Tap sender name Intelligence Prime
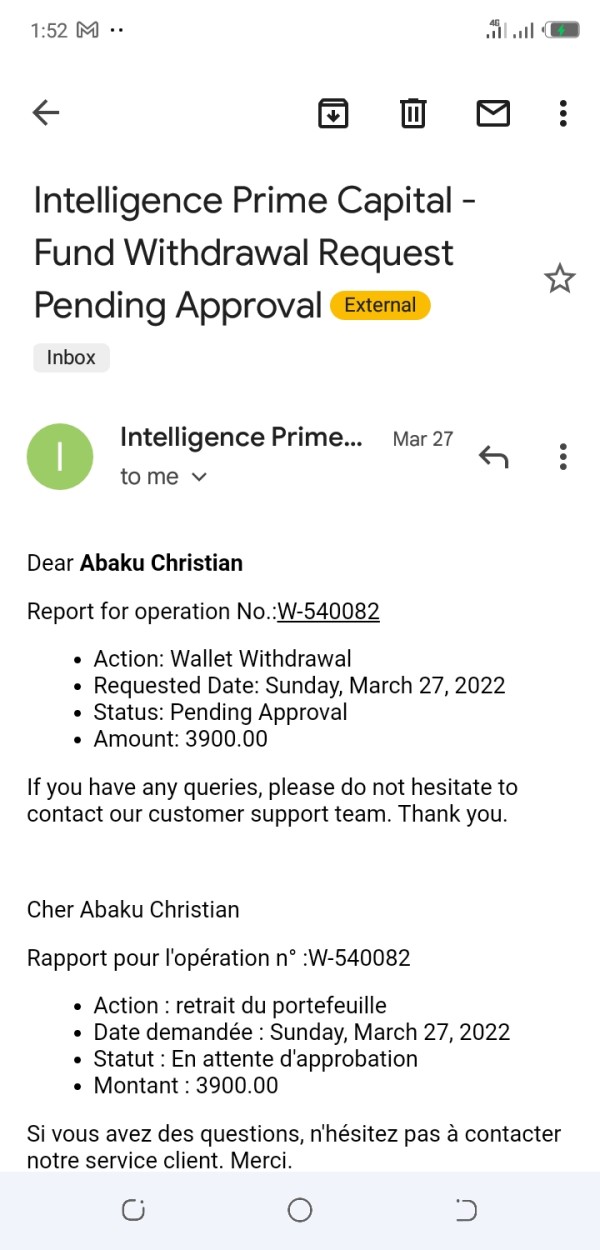This screenshot has width=600, height=1250. pyautogui.click(x=241, y=437)
